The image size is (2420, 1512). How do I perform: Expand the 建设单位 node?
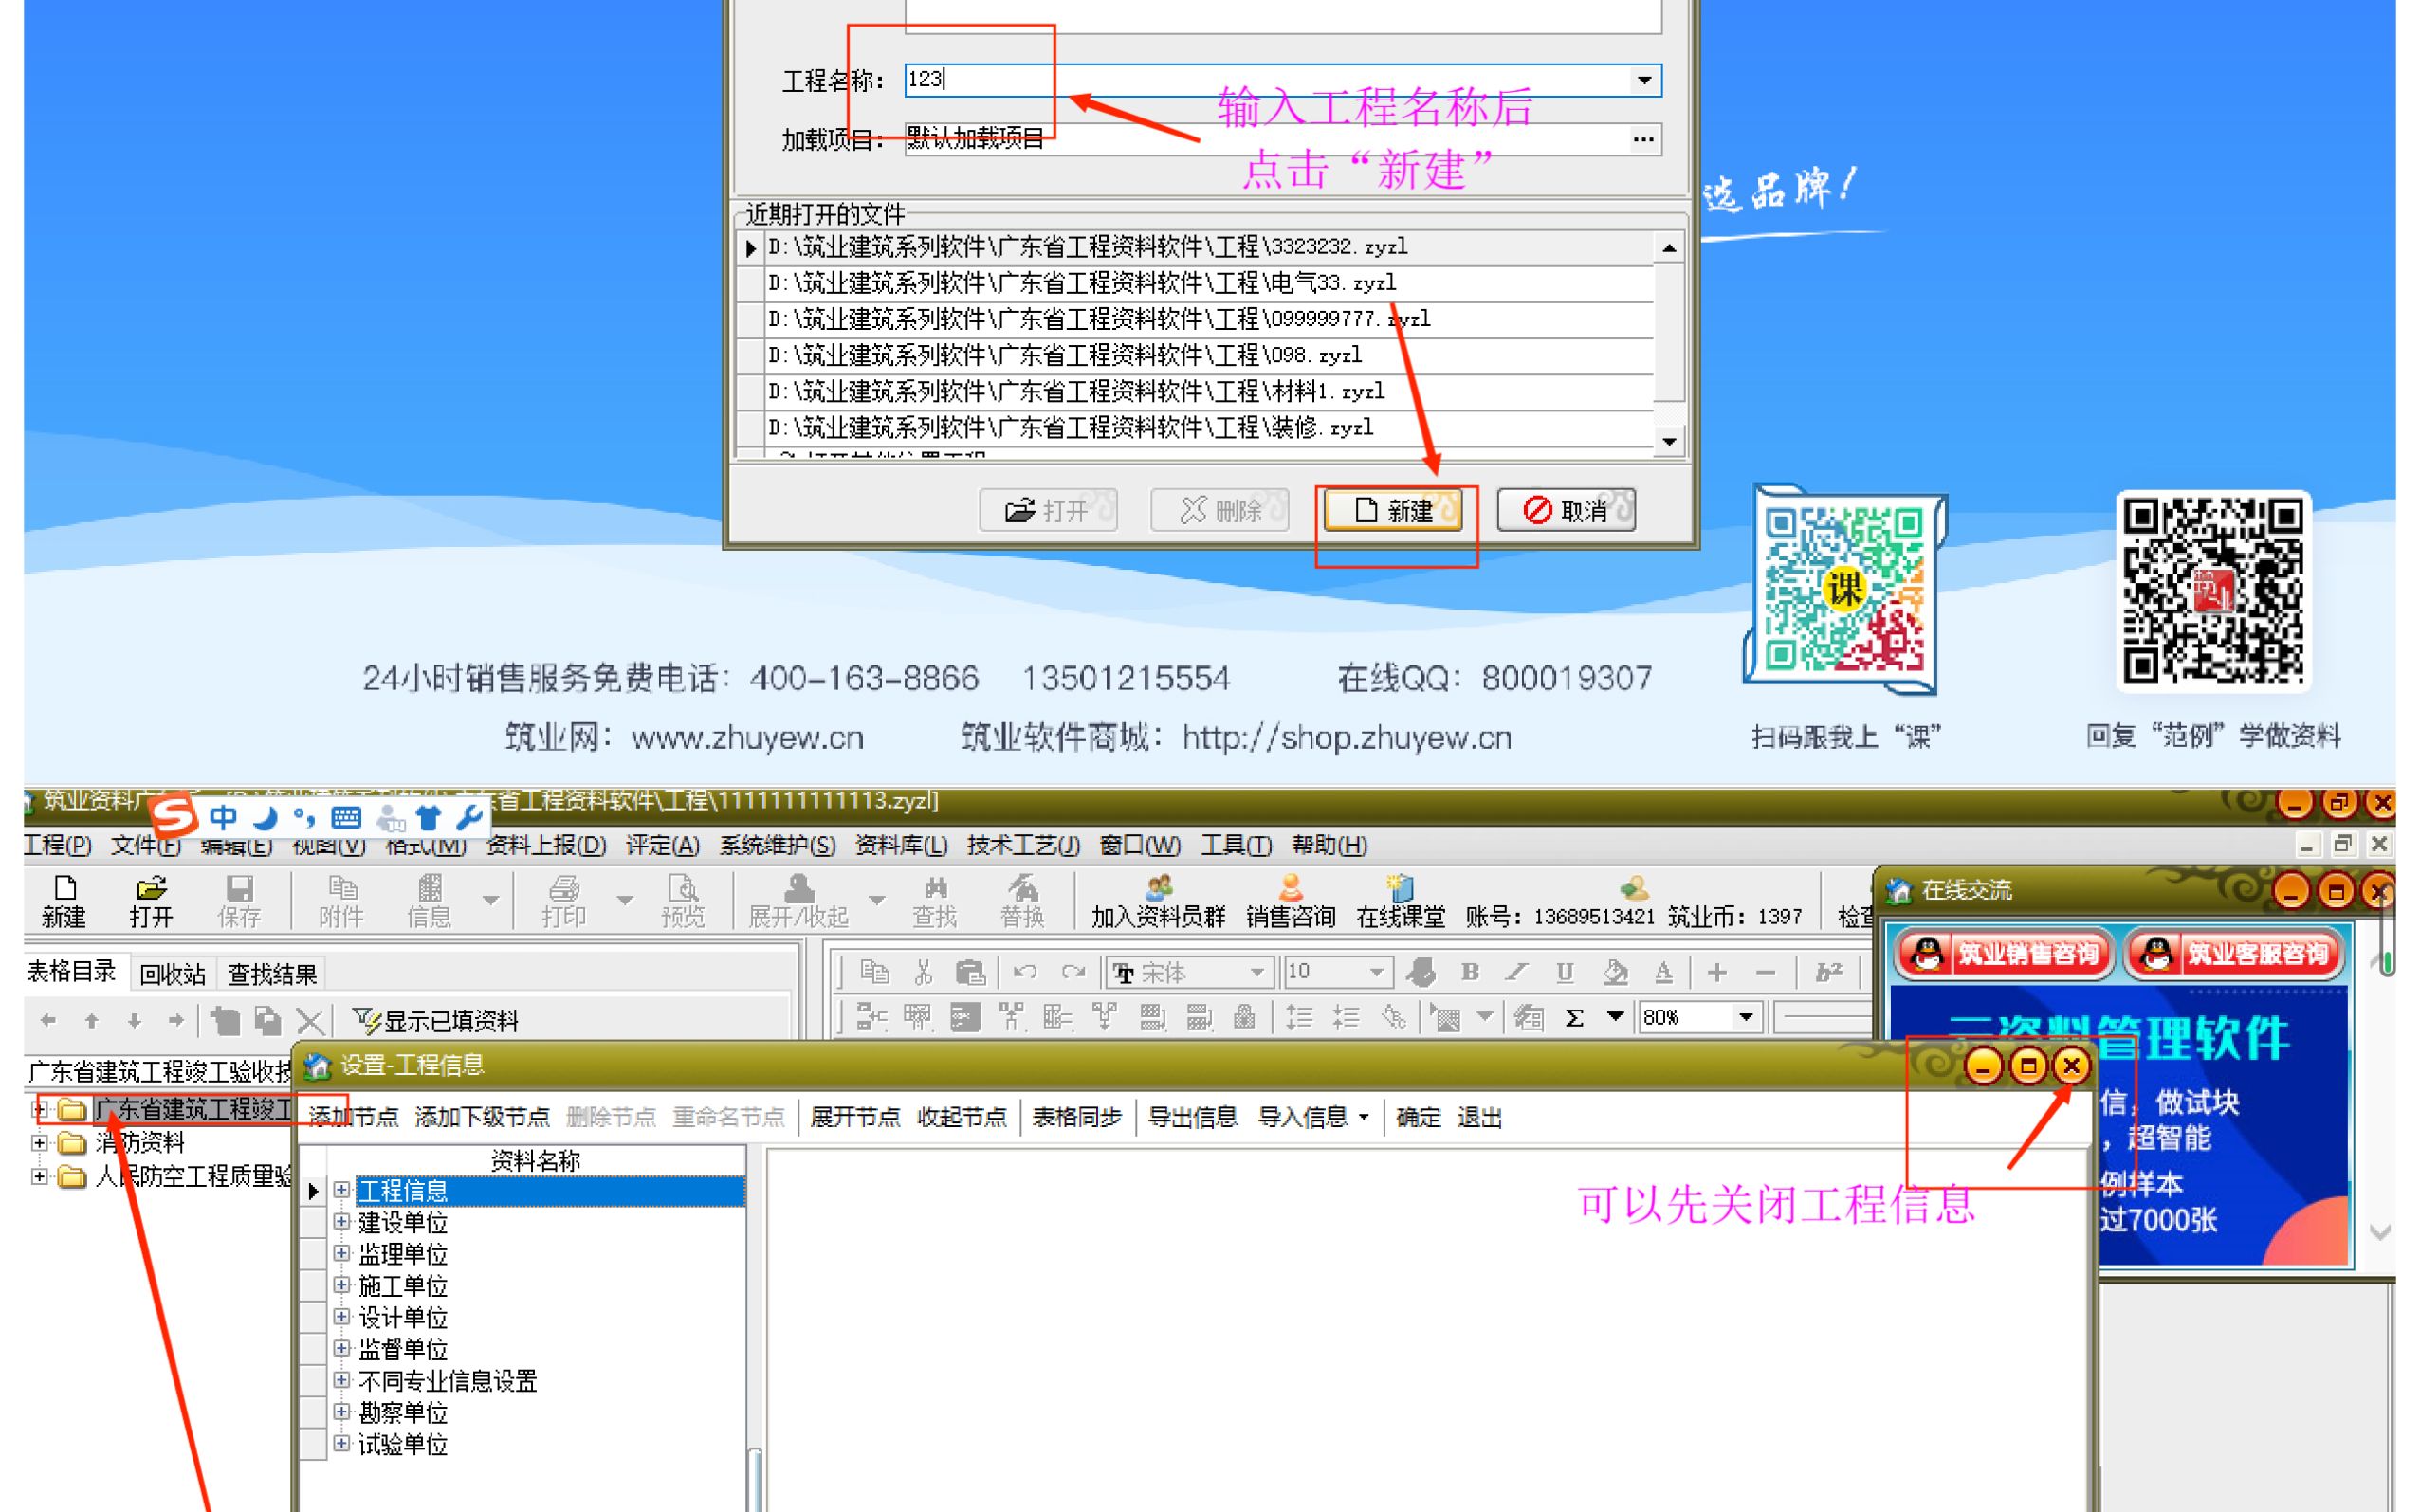pyautogui.click(x=341, y=1221)
